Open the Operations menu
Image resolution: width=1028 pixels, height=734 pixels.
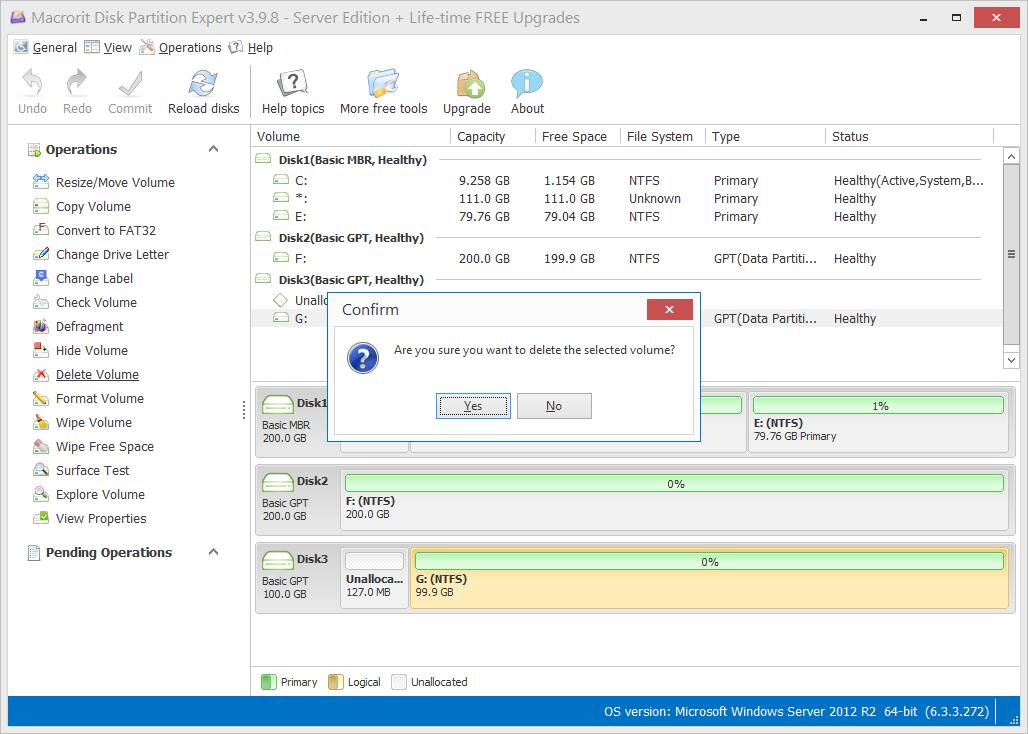click(x=189, y=47)
